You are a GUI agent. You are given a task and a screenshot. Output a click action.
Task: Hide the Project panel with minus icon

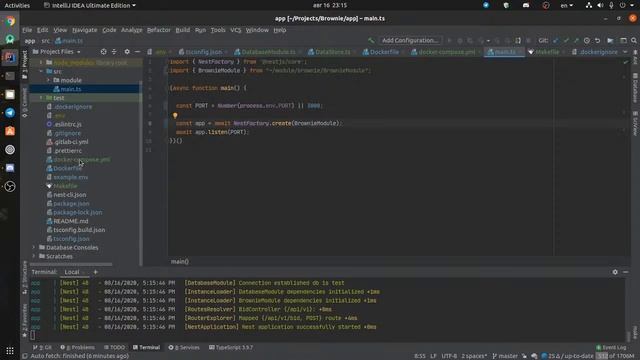tap(138, 52)
